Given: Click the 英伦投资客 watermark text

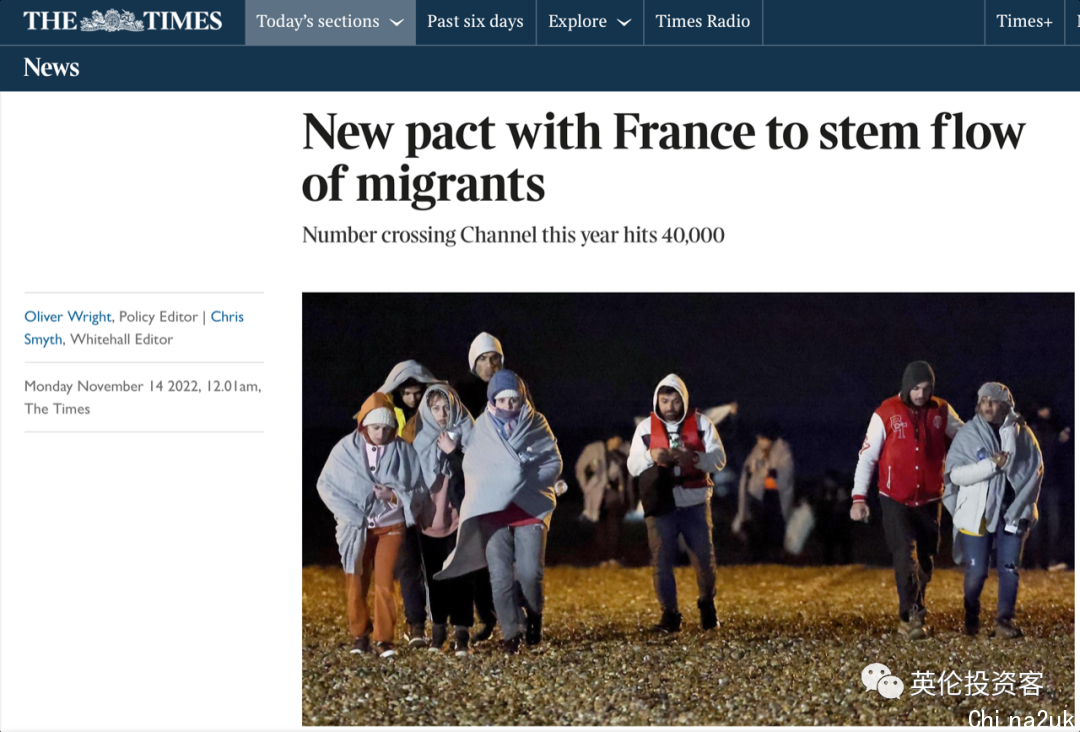Looking at the screenshot, I should click(977, 683).
